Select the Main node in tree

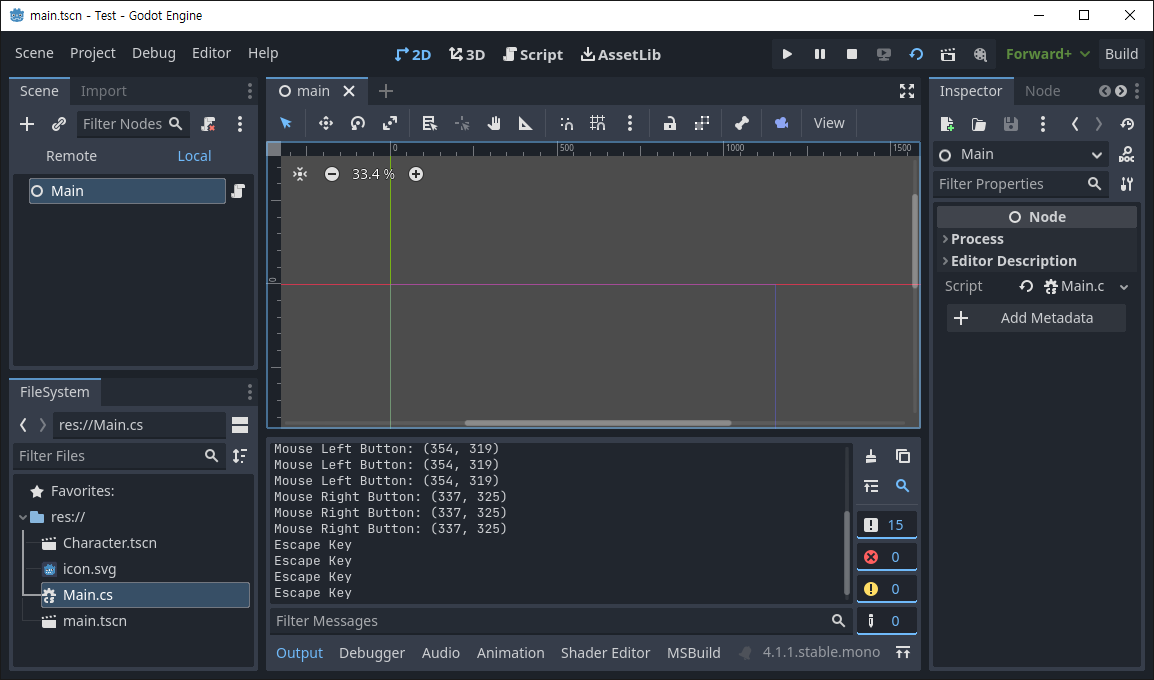(127, 191)
